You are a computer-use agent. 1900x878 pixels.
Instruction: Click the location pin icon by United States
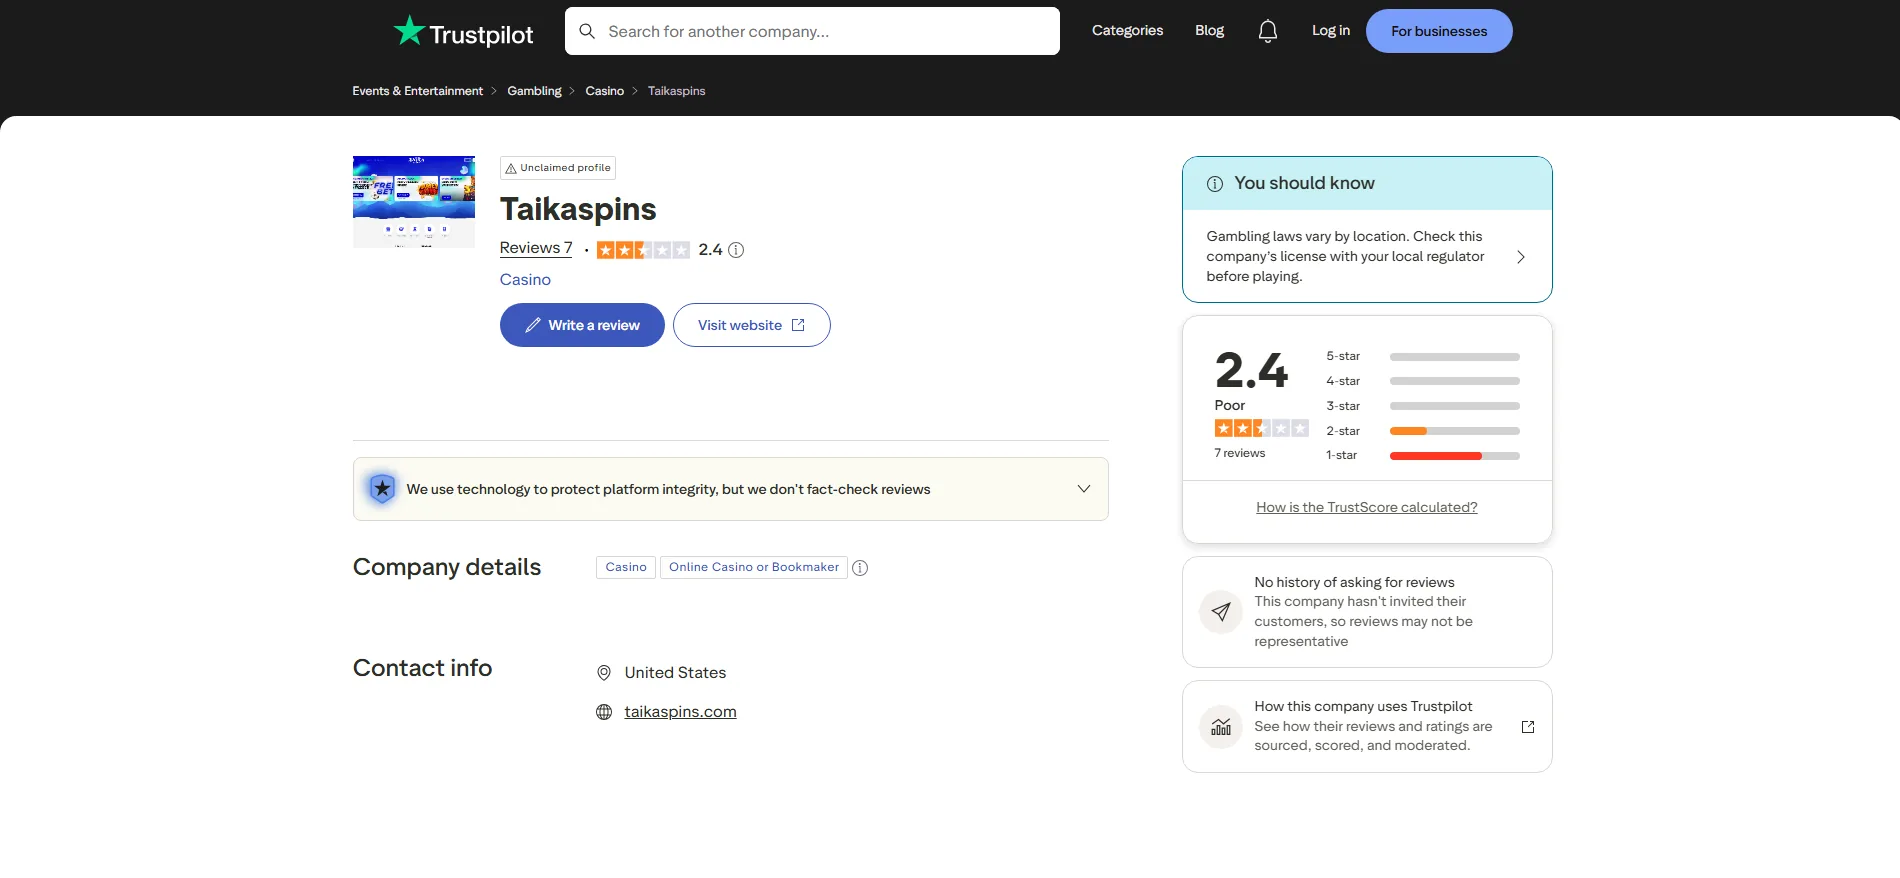pyautogui.click(x=604, y=673)
